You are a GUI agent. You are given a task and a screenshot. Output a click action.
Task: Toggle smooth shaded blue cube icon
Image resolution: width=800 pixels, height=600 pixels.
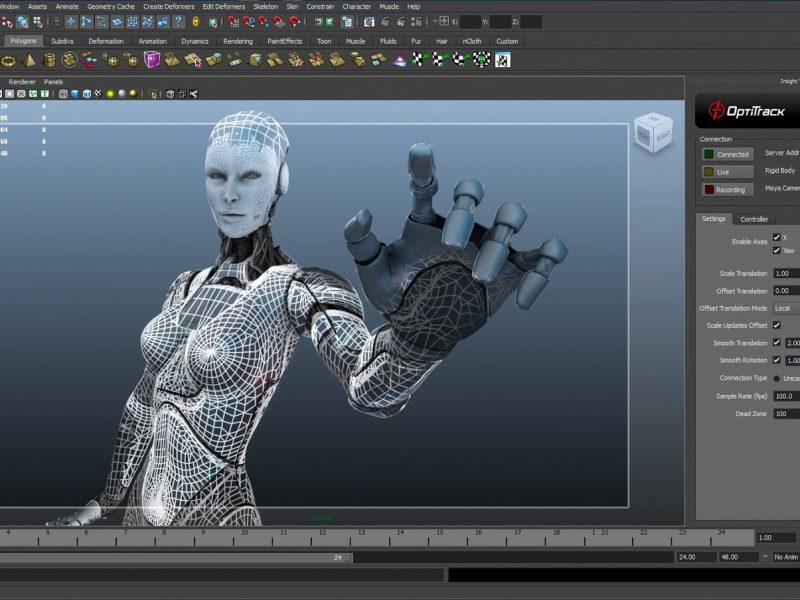(75, 94)
